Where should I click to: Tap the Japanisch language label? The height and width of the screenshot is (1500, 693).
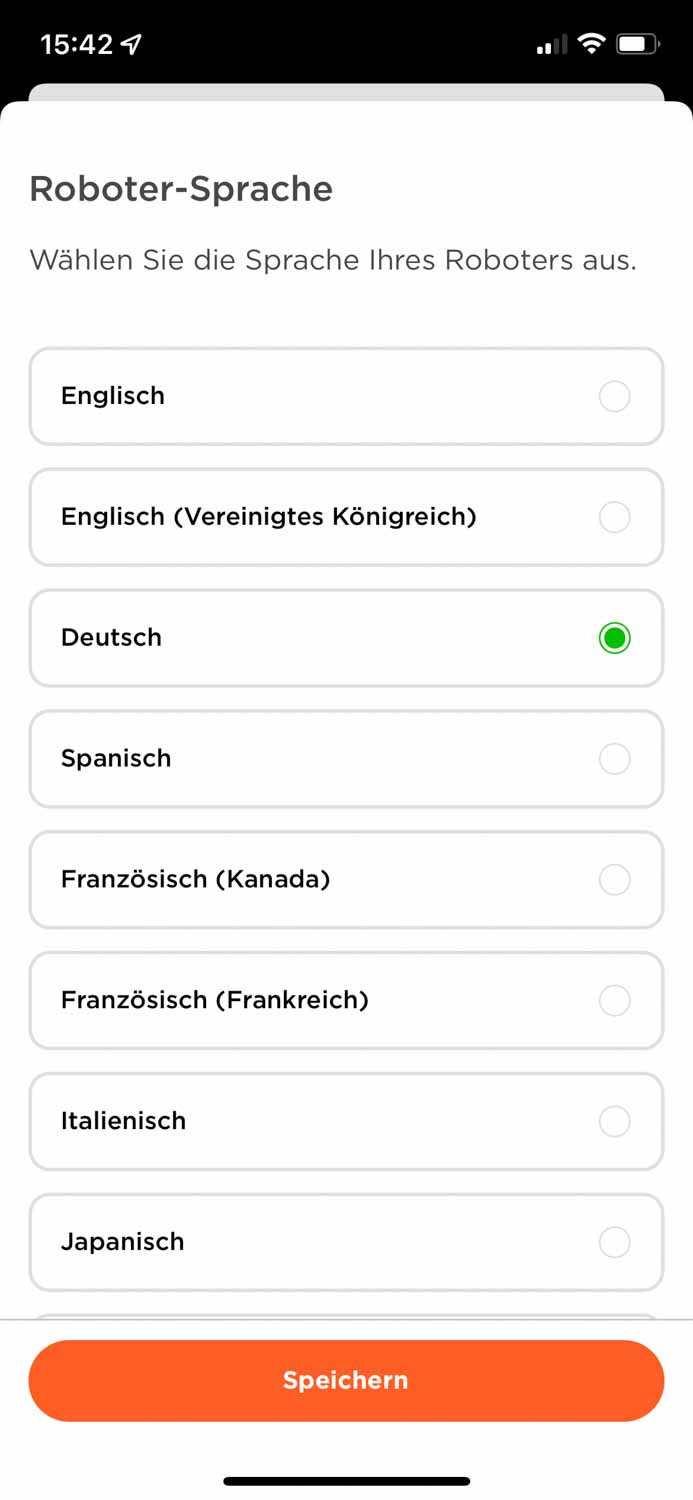pyautogui.click(x=122, y=1242)
